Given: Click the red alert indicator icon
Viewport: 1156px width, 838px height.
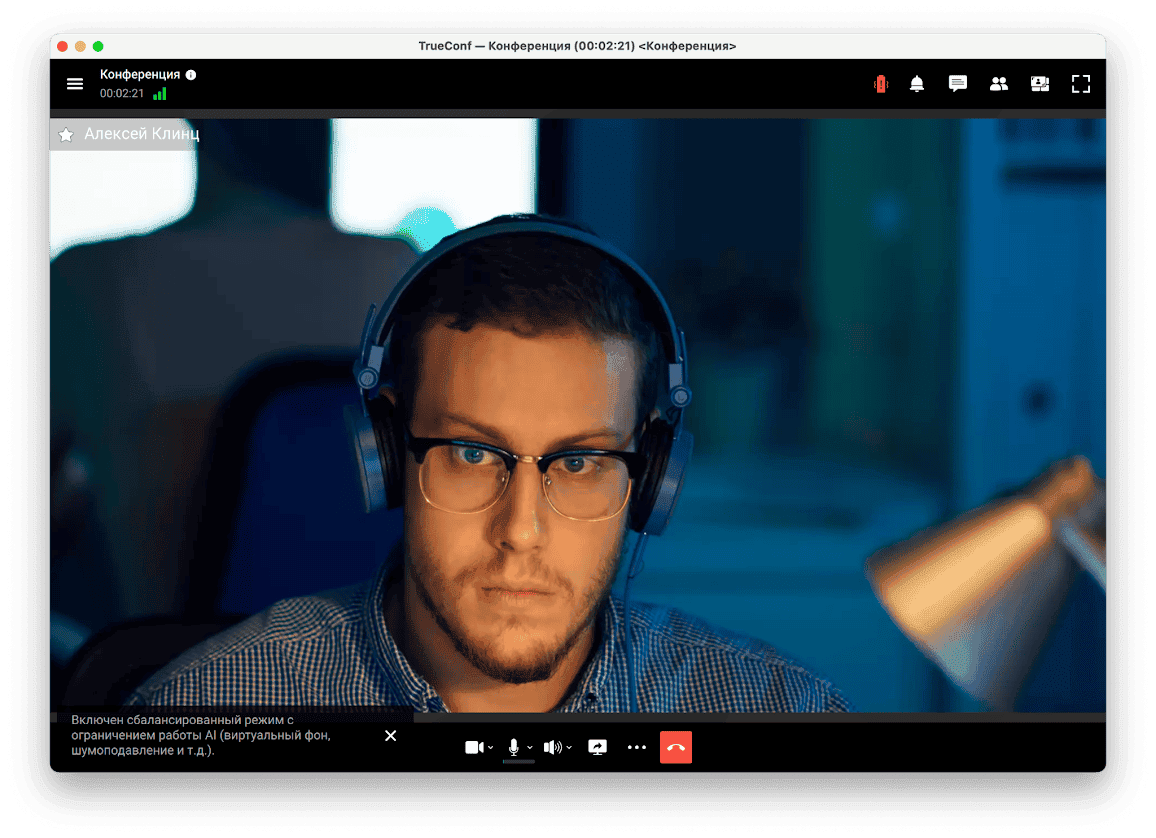Looking at the screenshot, I should tap(880, 84).
